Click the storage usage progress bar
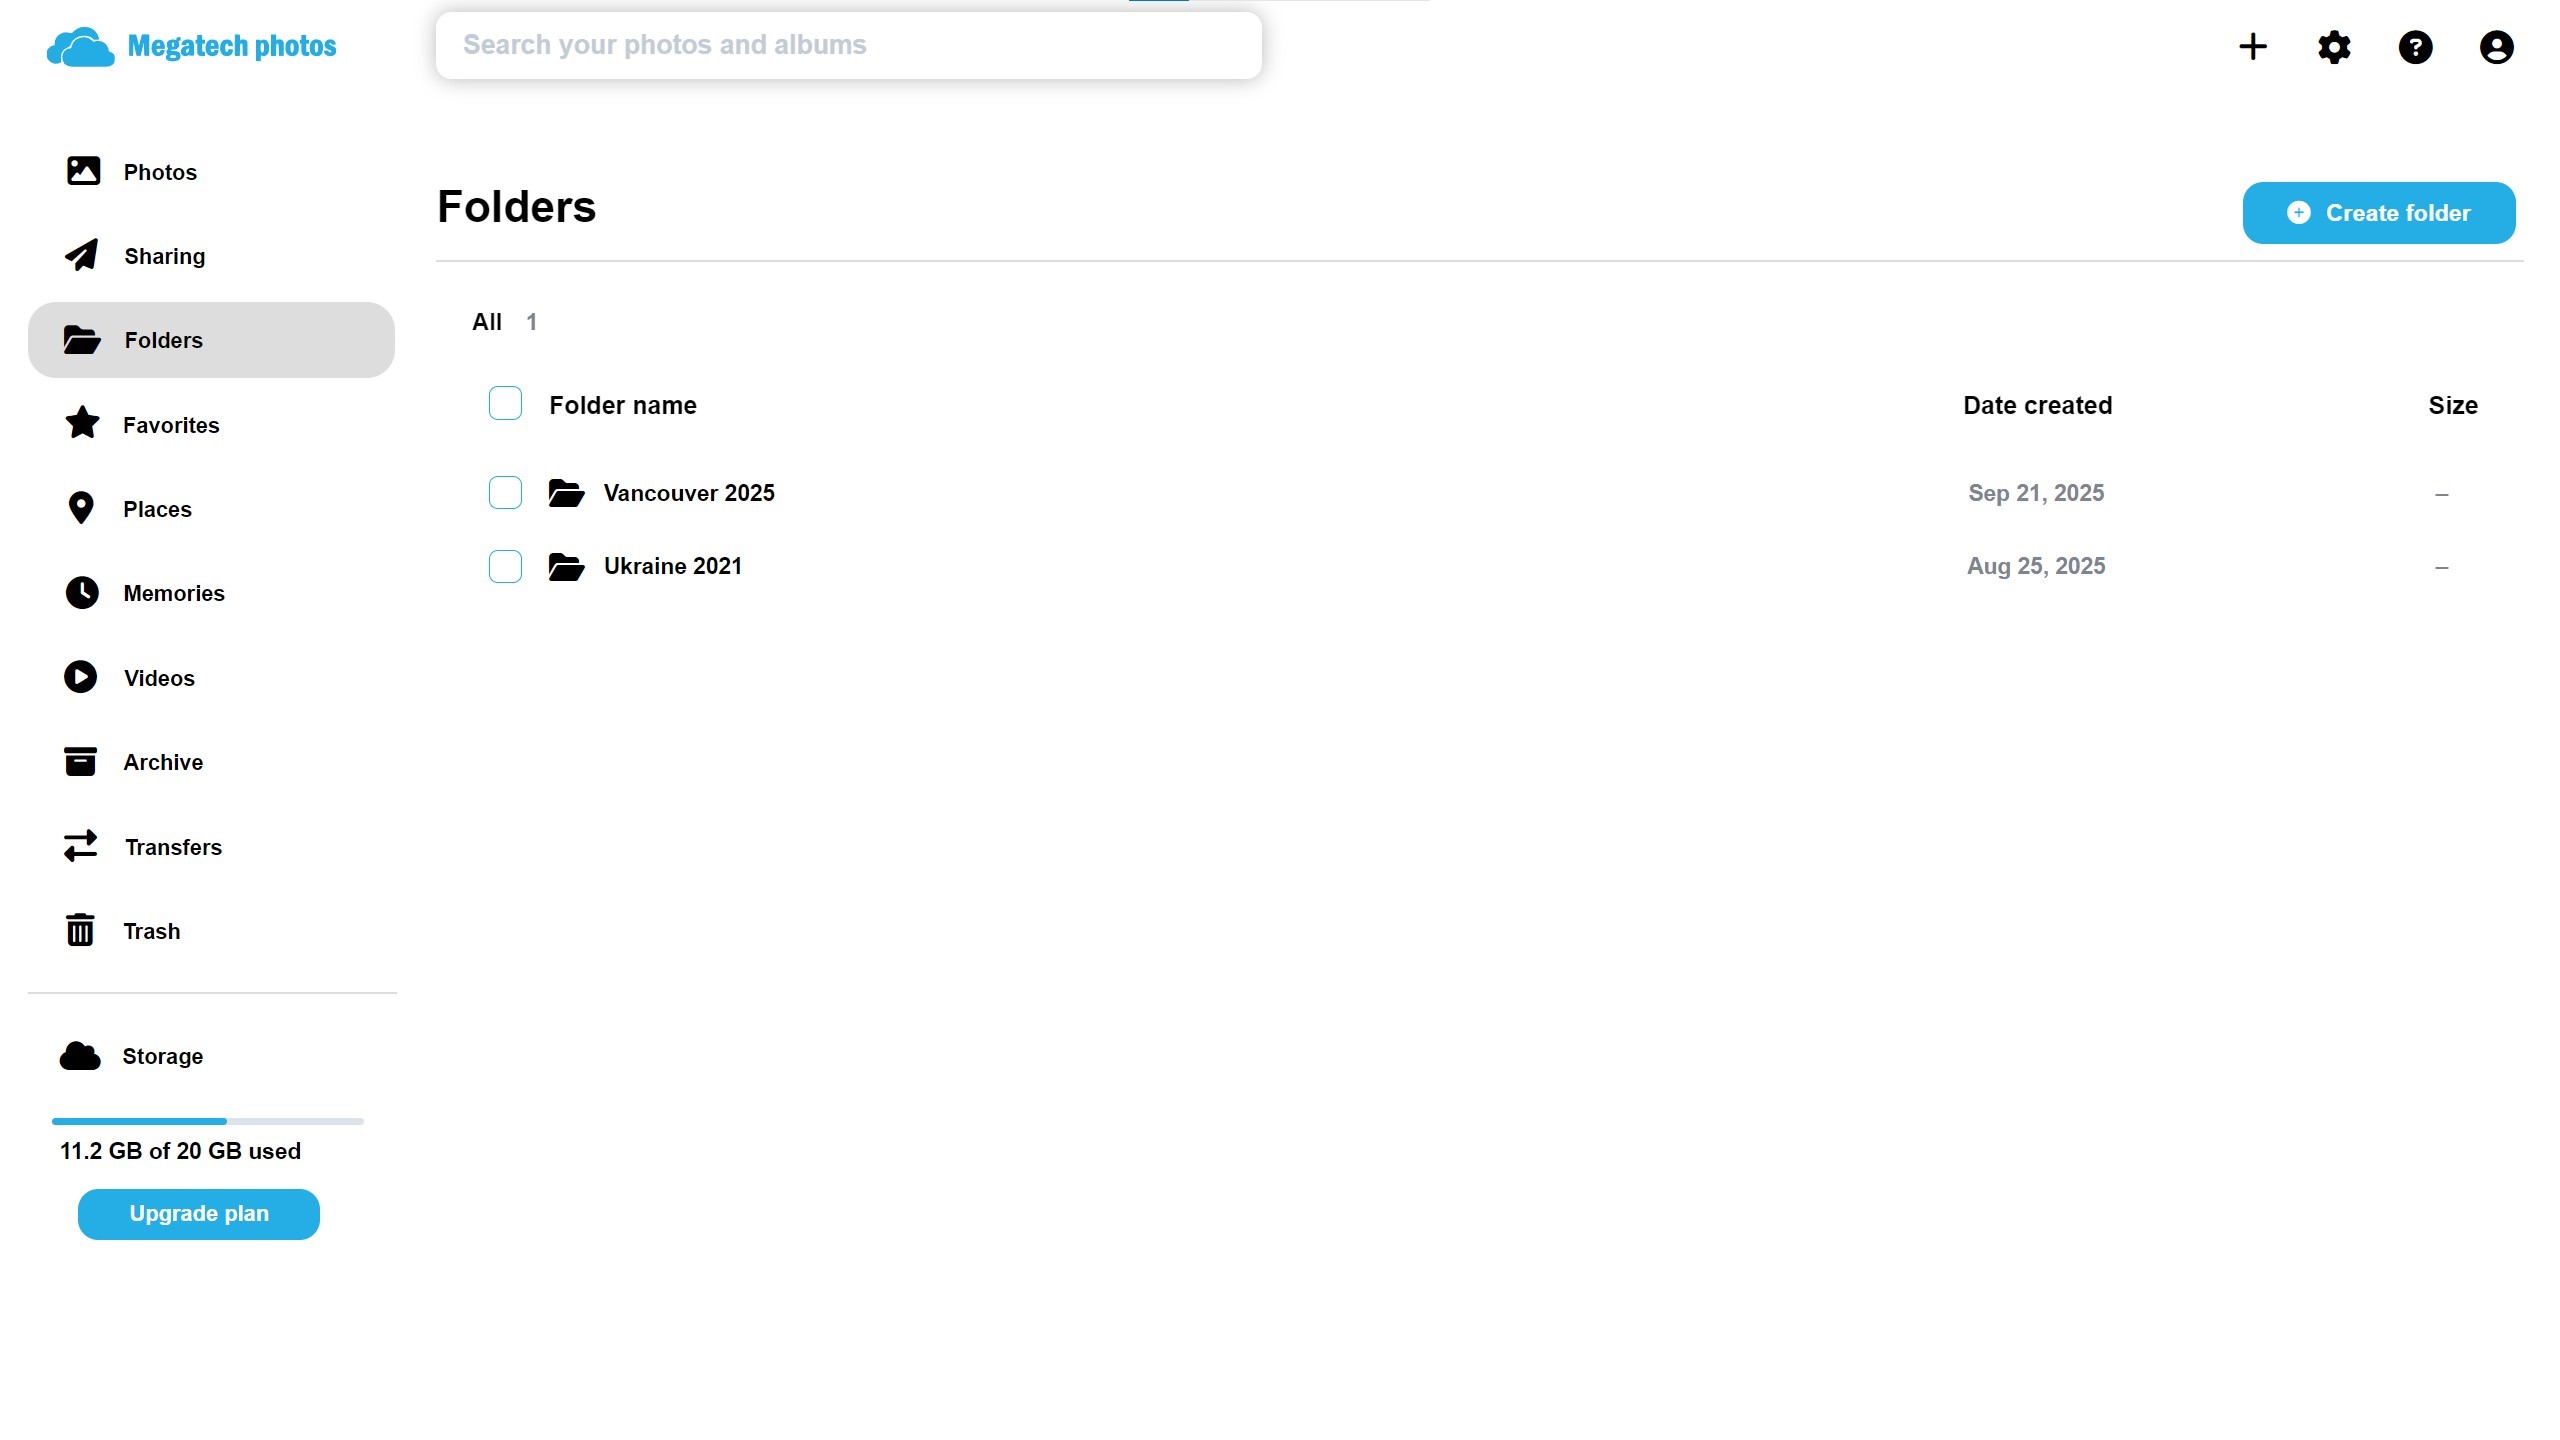Screen dimensions: 2560x1440 pos(208,1121)
